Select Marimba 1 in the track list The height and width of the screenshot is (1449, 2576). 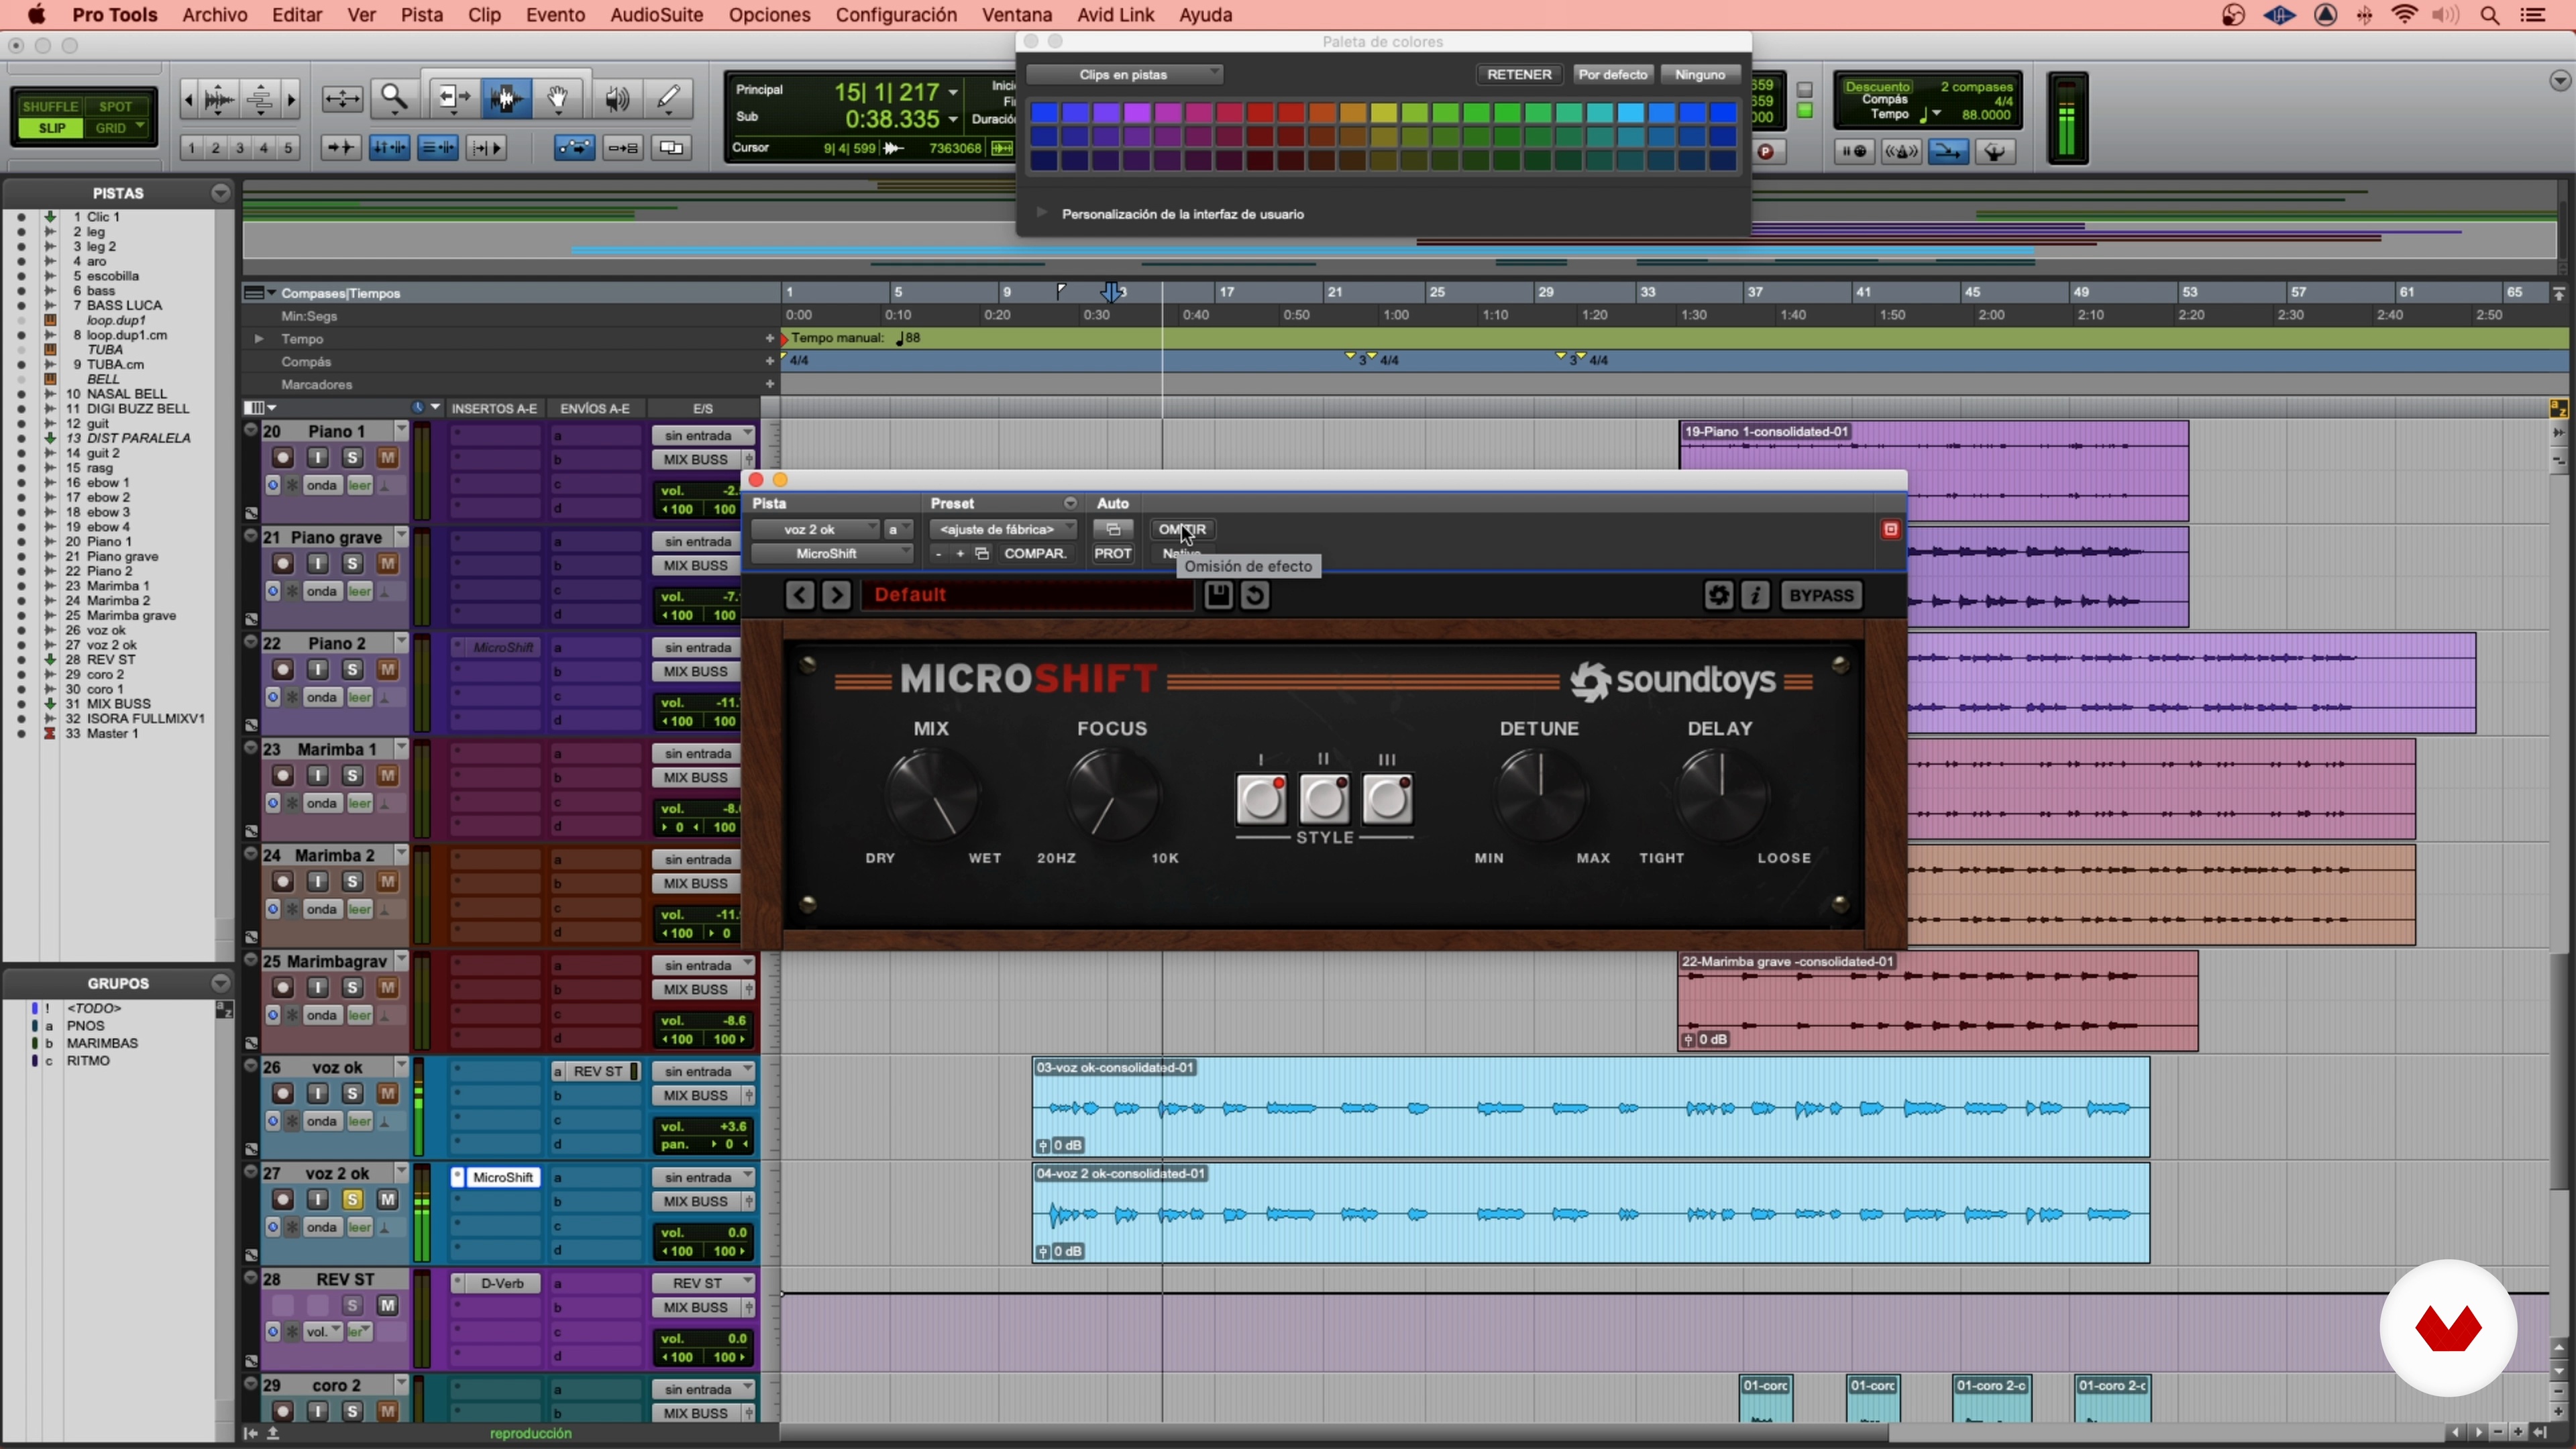coord(117,586)
